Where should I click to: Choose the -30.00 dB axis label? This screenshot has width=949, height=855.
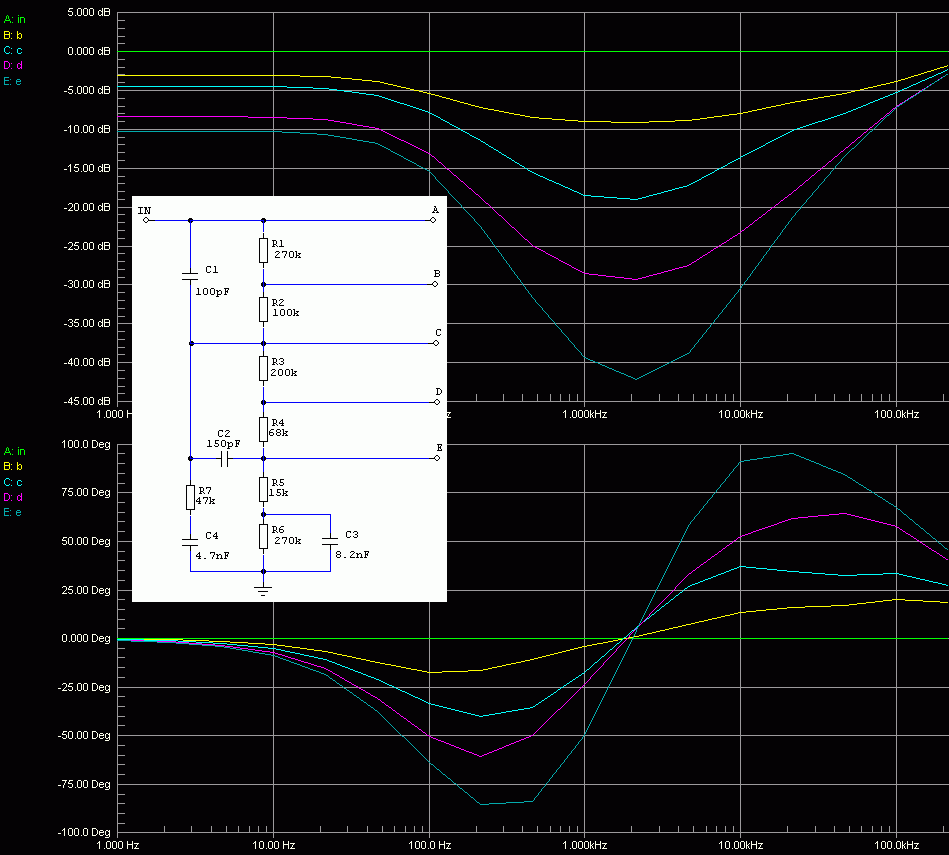pyautogui.click(x=87, y=284)
